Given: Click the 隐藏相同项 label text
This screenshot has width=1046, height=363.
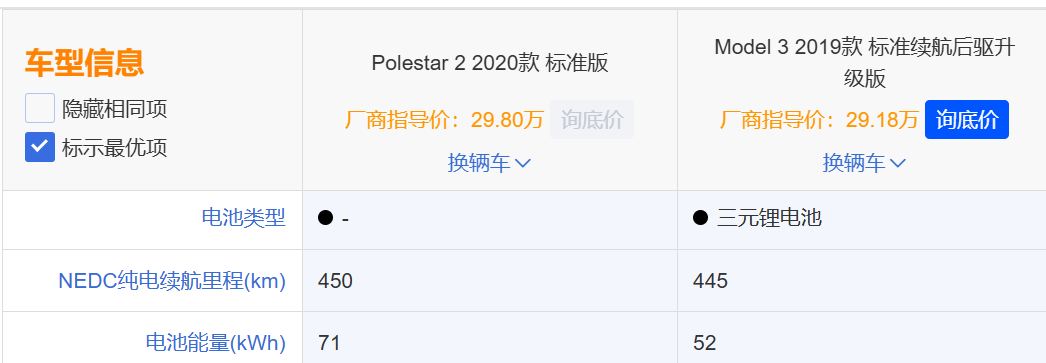Looking at the screenshot, I should click(x=114, y=109).
